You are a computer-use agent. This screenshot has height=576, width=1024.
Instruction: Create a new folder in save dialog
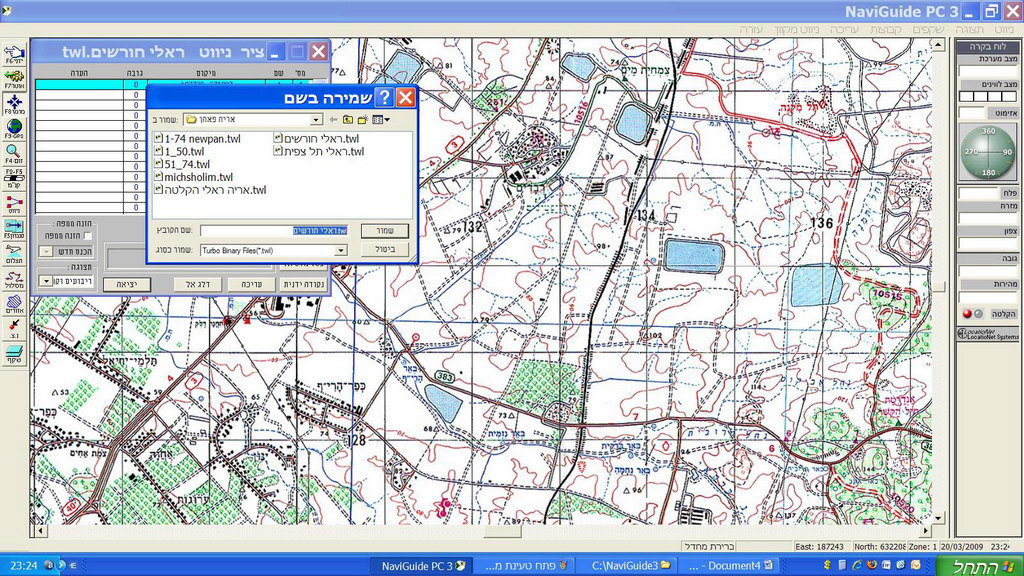(362, 120)
